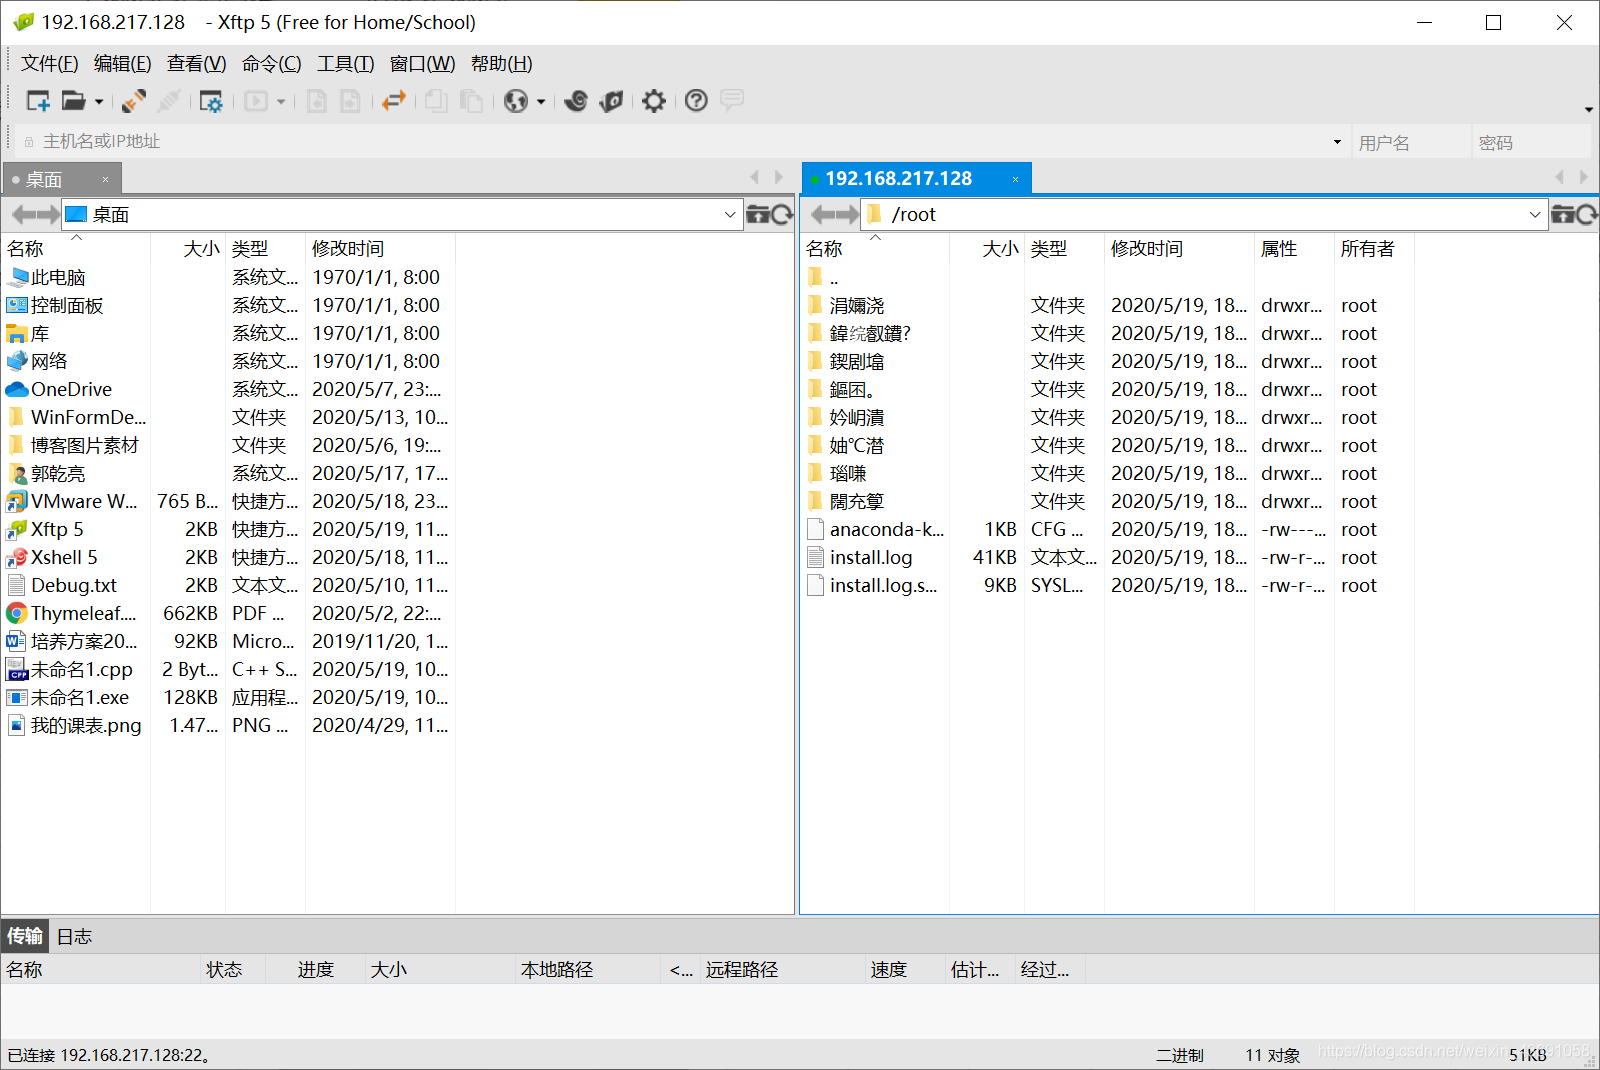Screen dimensions: 1600x1070
Task: Expand the host address dropdown arrow
Action: coord(1337,142)
